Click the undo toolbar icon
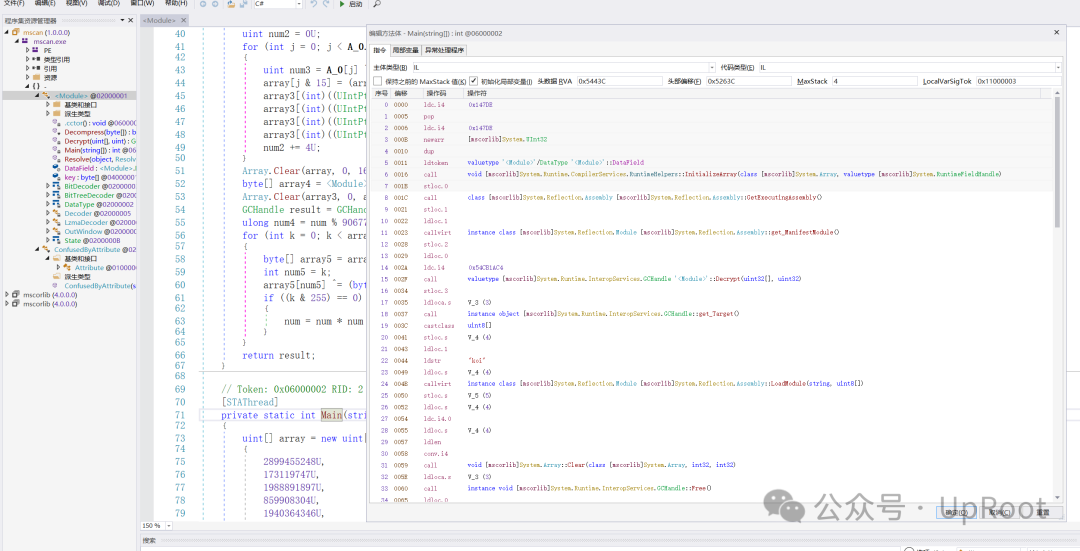 [x=314, y=4]
